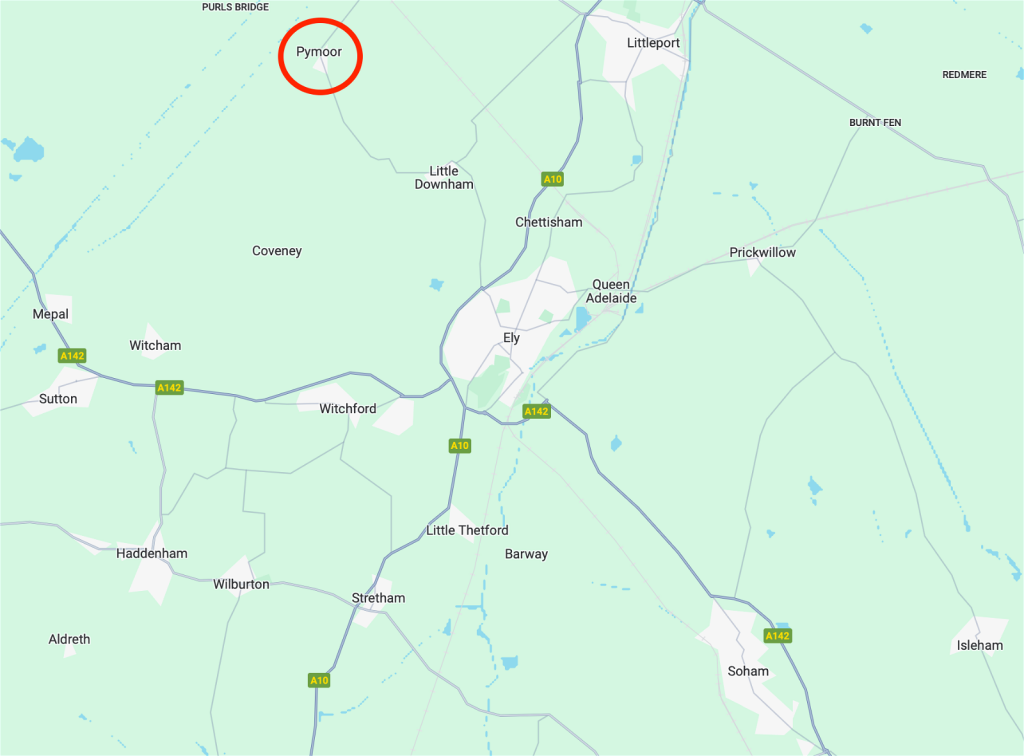Select the Little Thetford label
Viewport: 1024px width, 756px height.
[x=467, y=530]
